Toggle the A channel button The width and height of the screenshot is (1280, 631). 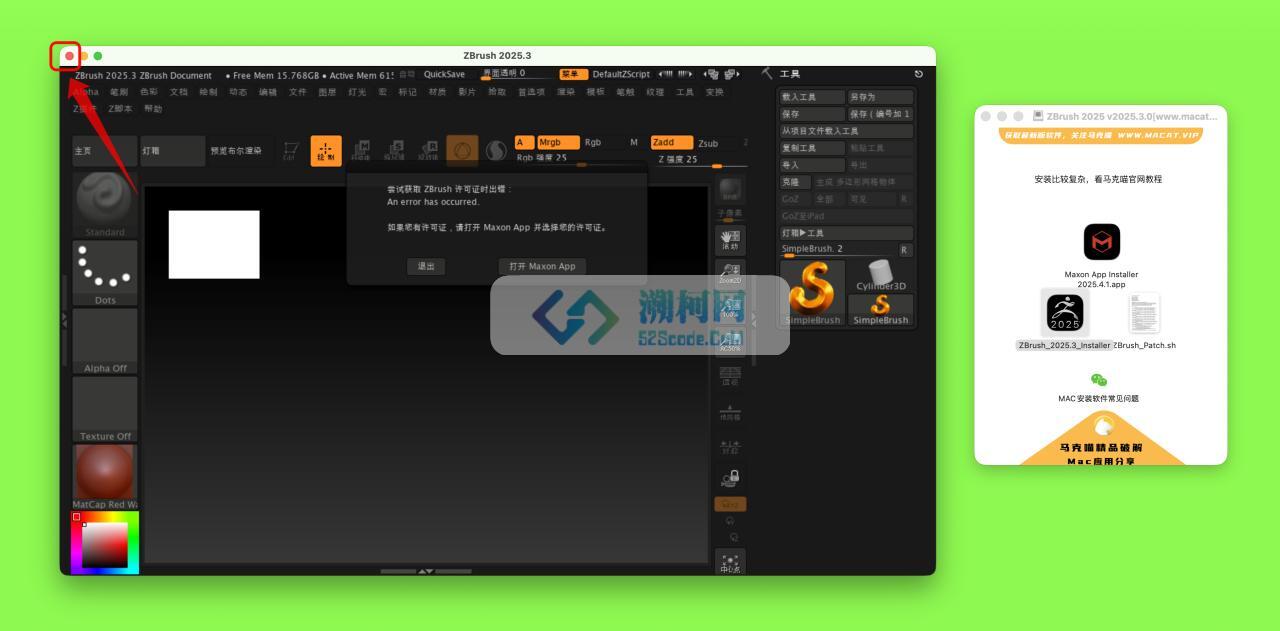[524, 142]
